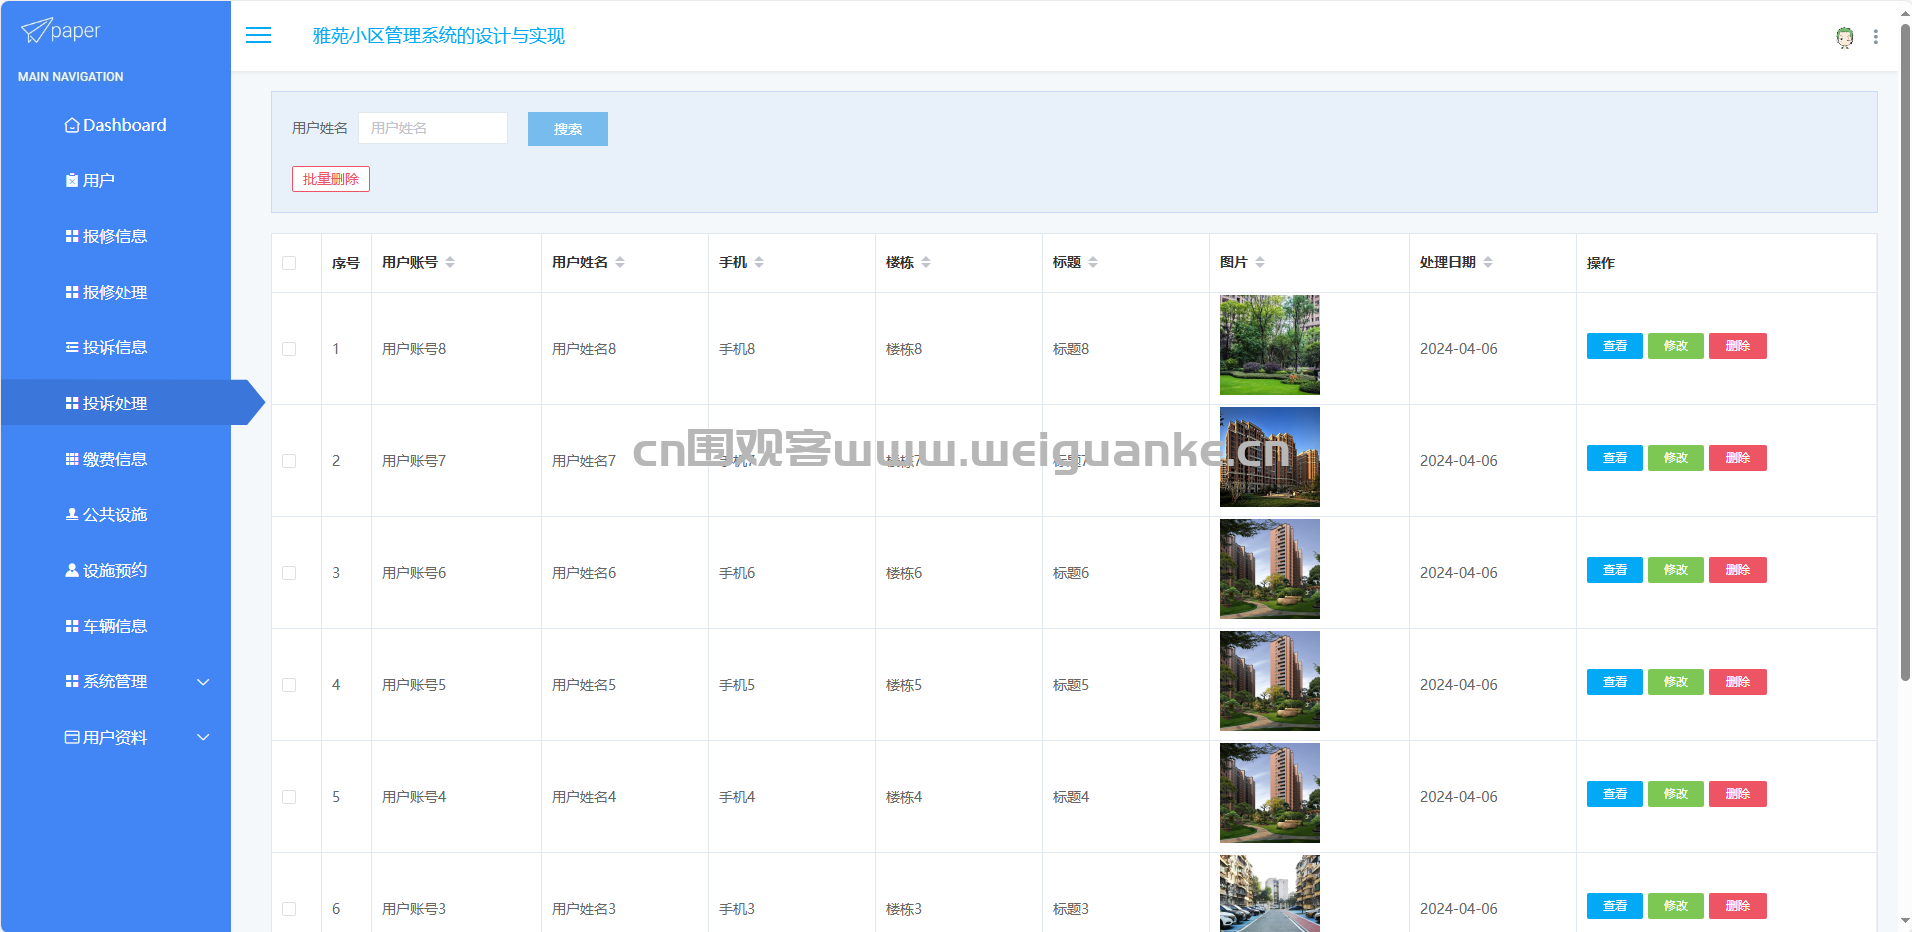Open the Dashboard navigation item
The image size is (1912, 932).
(115, 125)
